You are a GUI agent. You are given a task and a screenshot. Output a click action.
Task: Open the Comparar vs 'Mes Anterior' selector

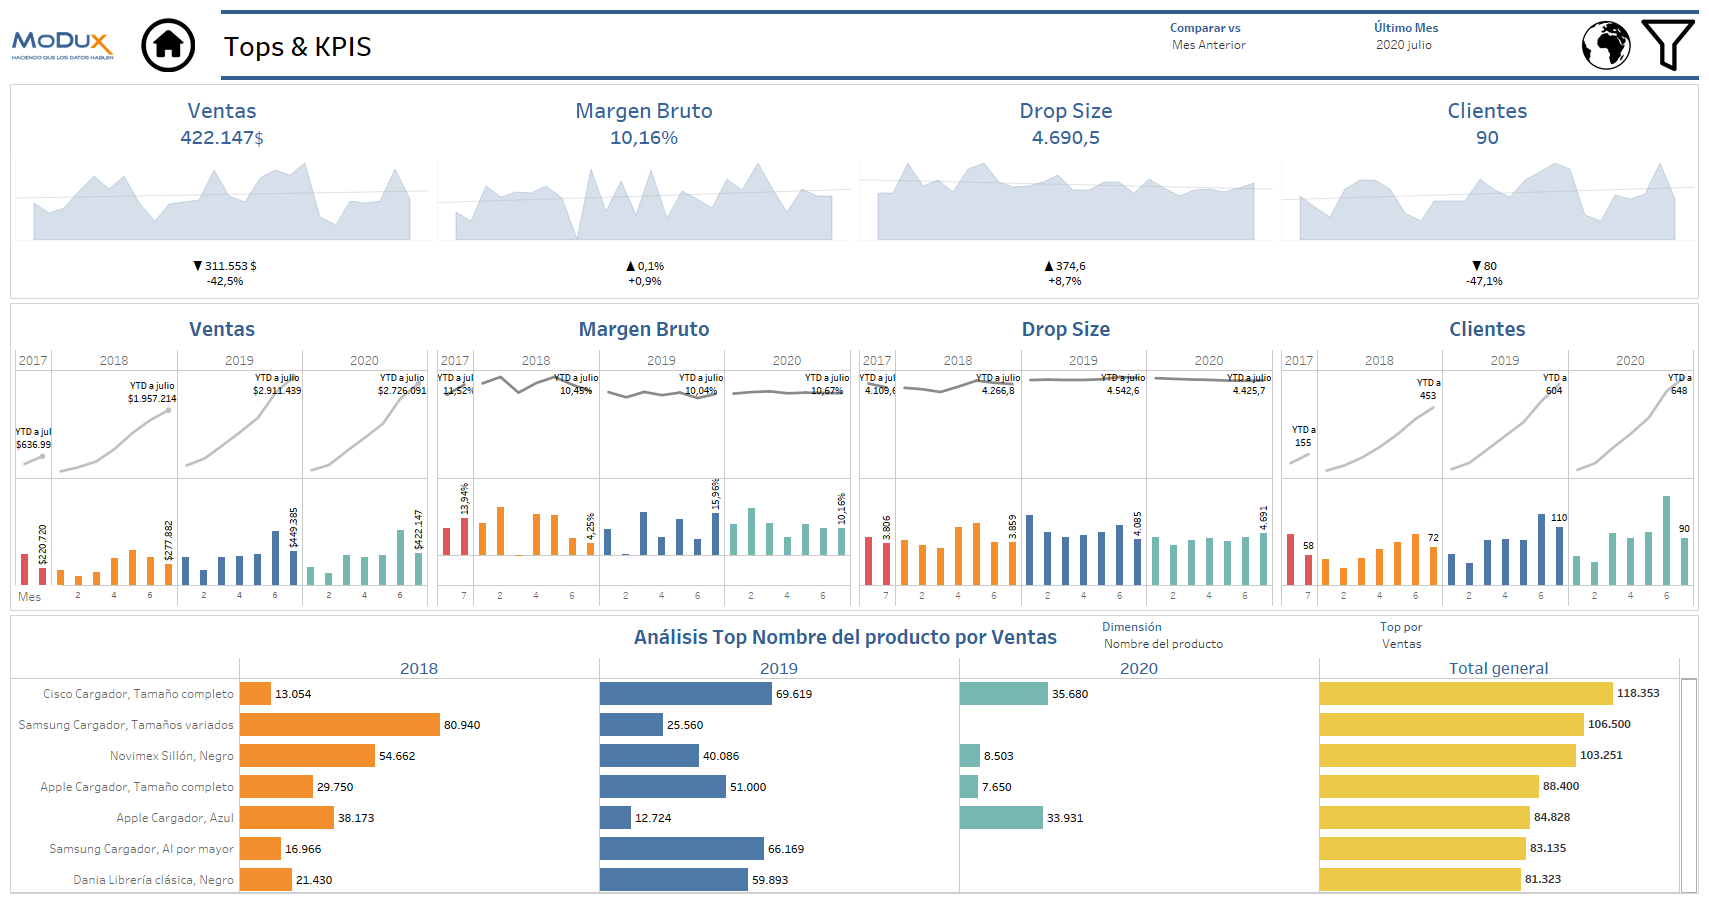click(1208, 45)
